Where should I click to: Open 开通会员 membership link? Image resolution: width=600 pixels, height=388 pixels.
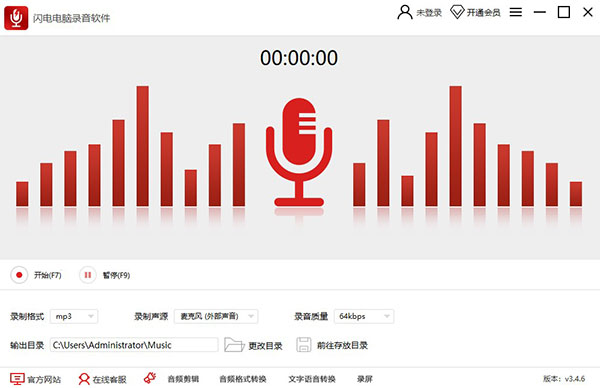(x=483, y=13)
